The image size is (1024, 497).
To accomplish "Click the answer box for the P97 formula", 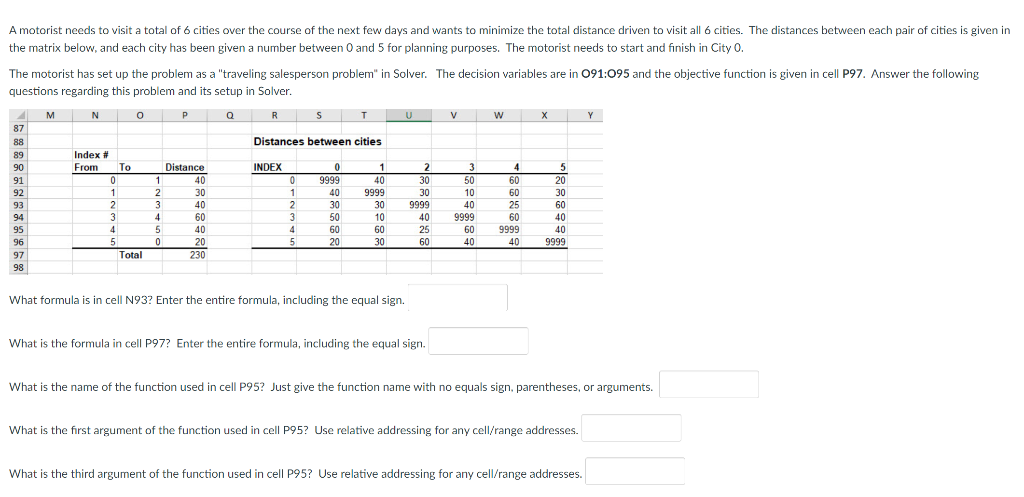I will 478,341.
